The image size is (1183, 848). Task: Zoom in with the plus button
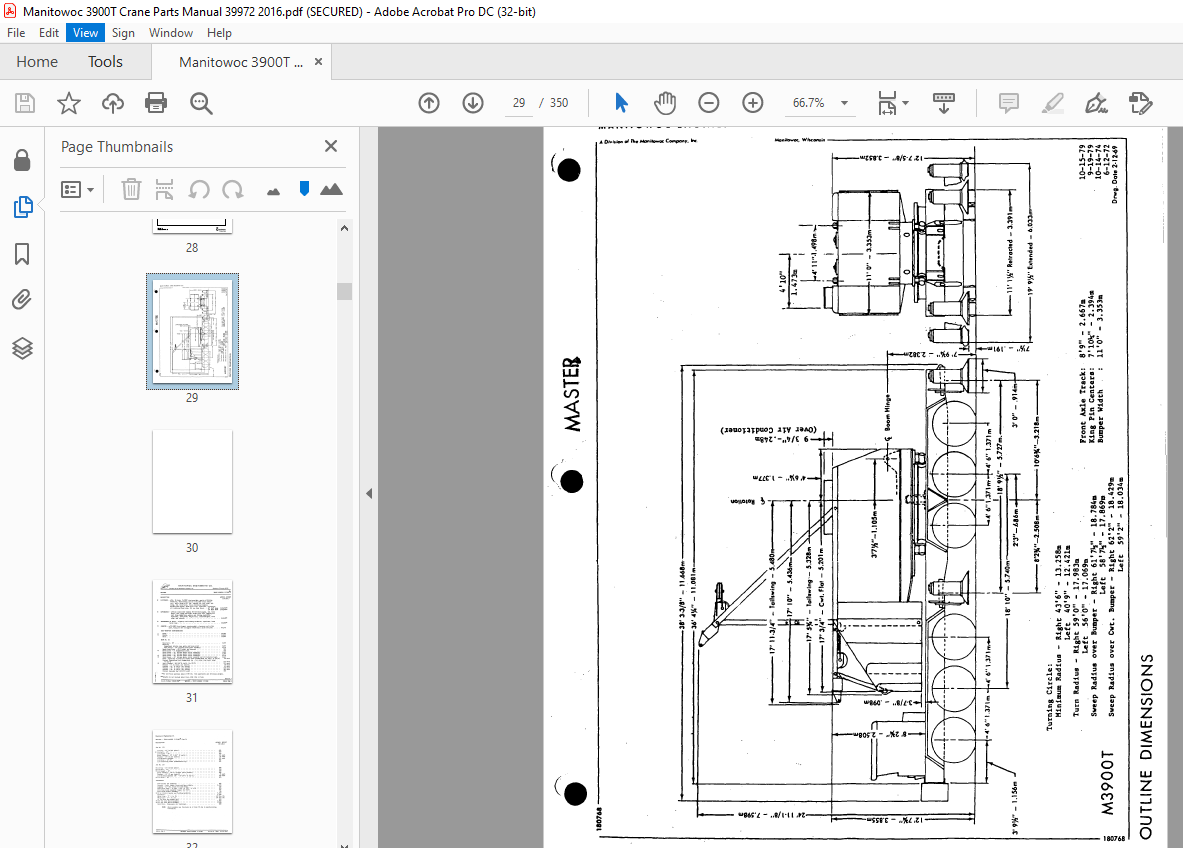[752, 103]
